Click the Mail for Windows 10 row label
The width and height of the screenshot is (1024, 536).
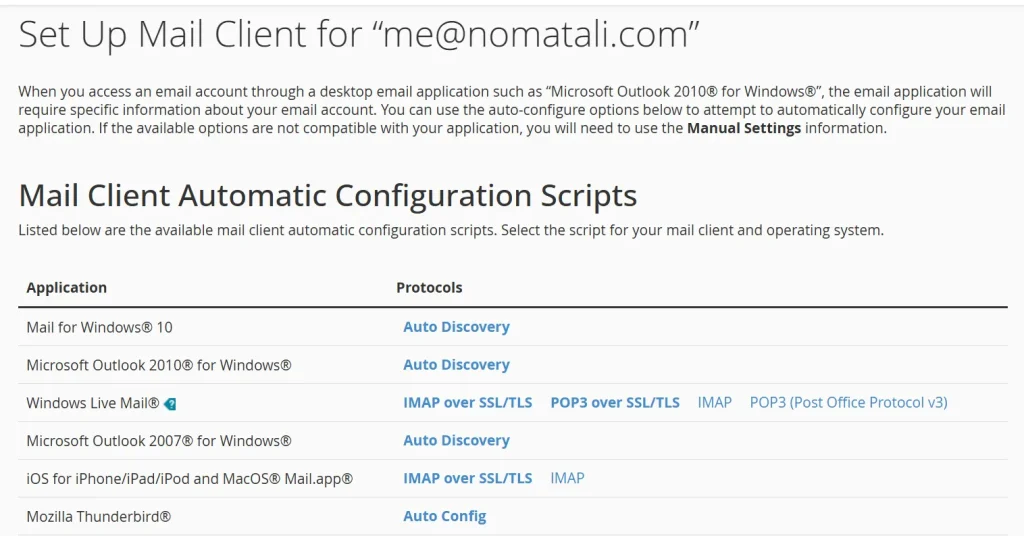[99, 327]
